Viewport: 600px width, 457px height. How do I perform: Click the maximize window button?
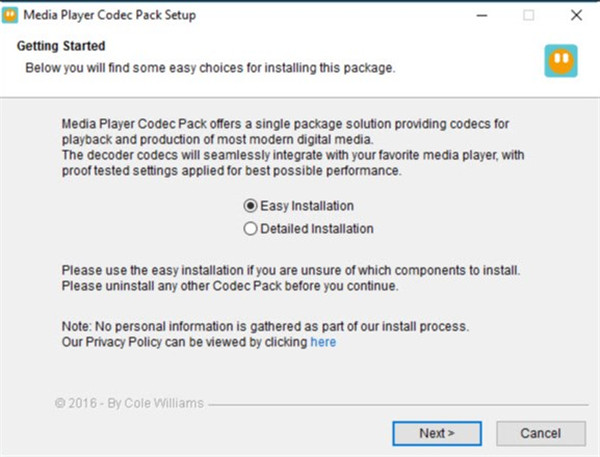[x=528, y=16]
